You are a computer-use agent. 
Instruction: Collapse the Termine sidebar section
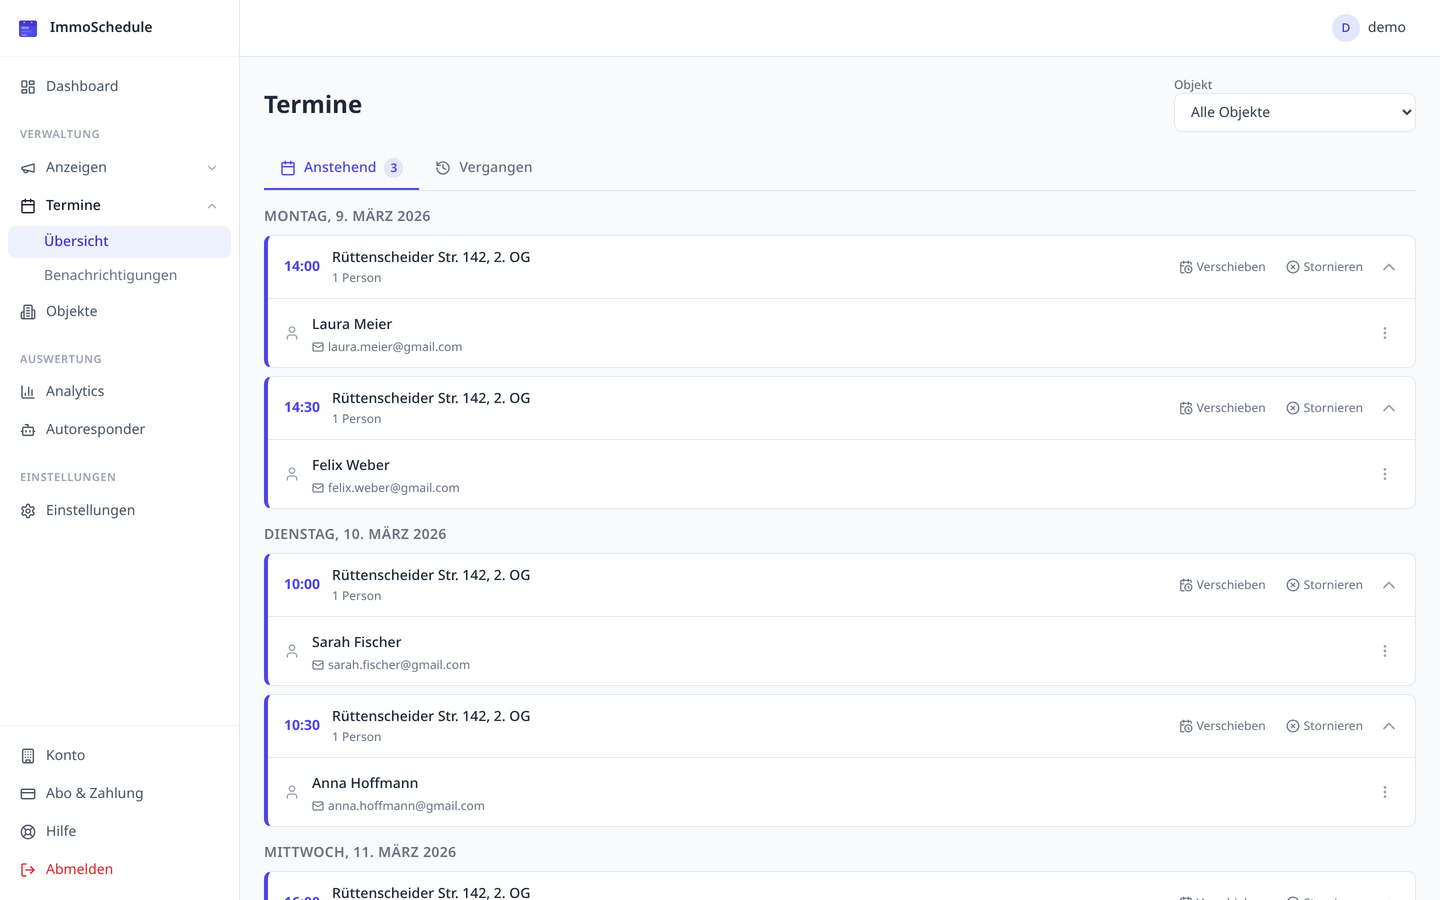(212, 206)
